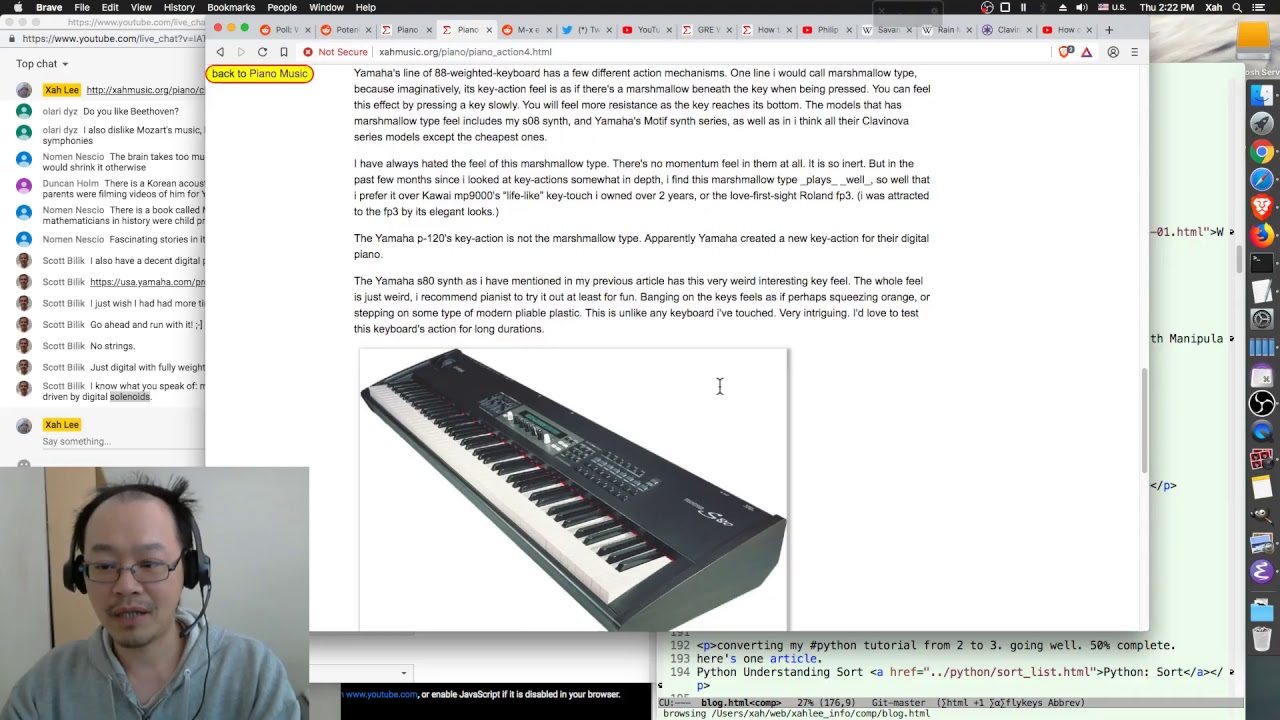Screen dimensions: 1280x720
Task: Launch Google Chrome from the Dock
Action: (1262, 152)
